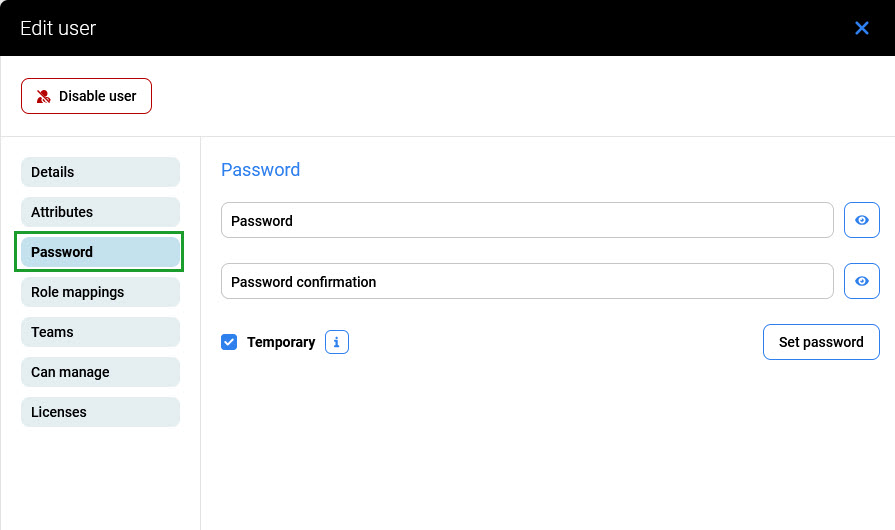895x530 pixels.
Task: Switch to the Attributes tab
Action: click(100, 212)
